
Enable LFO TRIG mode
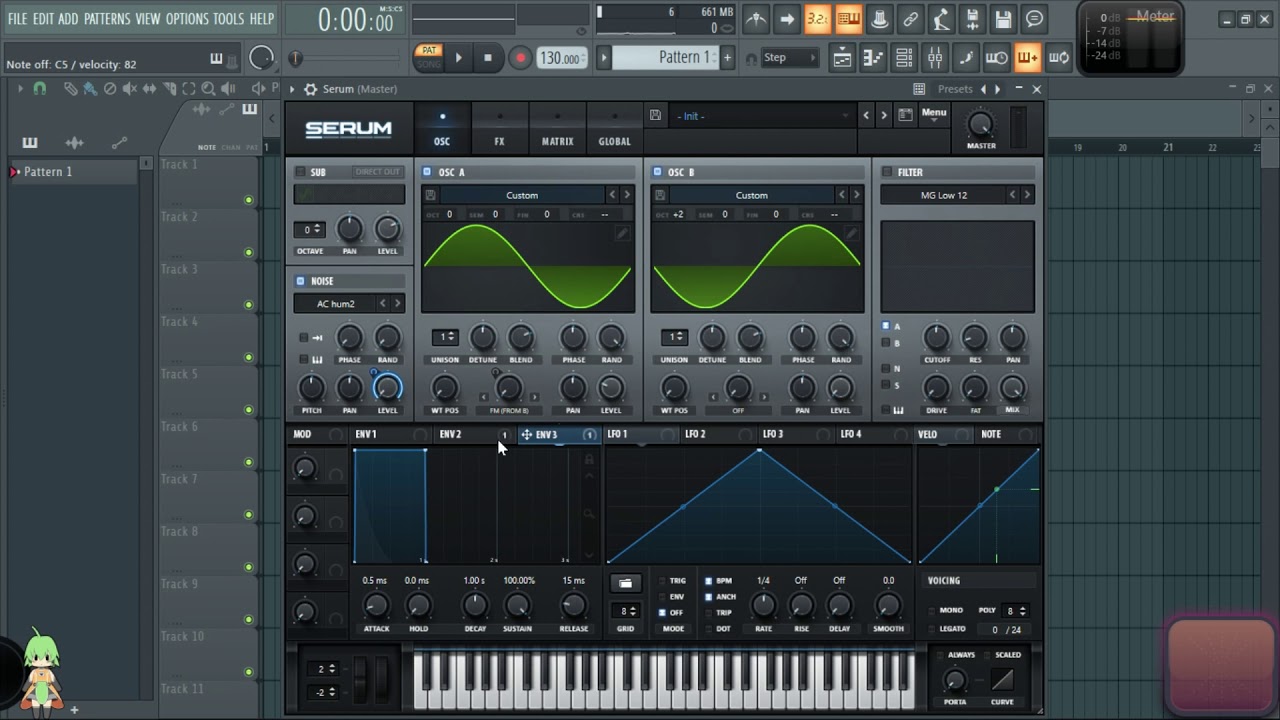(x=662, y=581)
